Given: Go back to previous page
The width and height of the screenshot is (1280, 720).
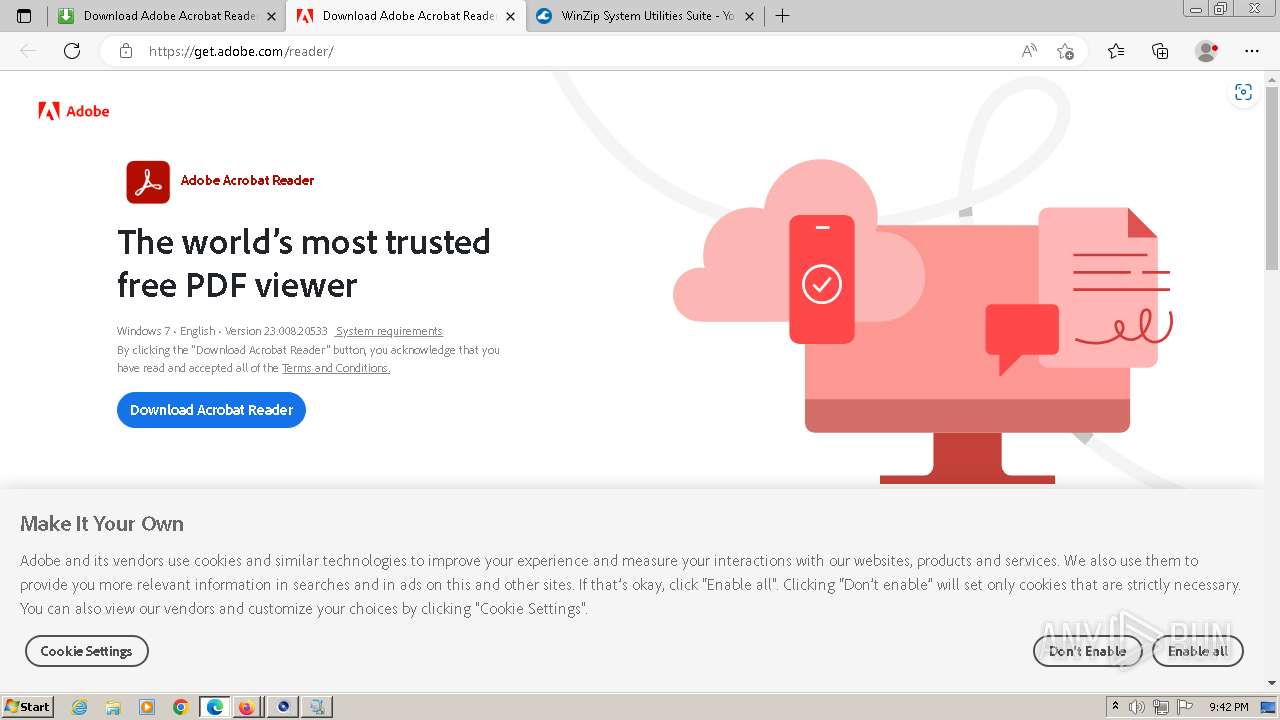Looking at the screenshot, I should point(28,51).
